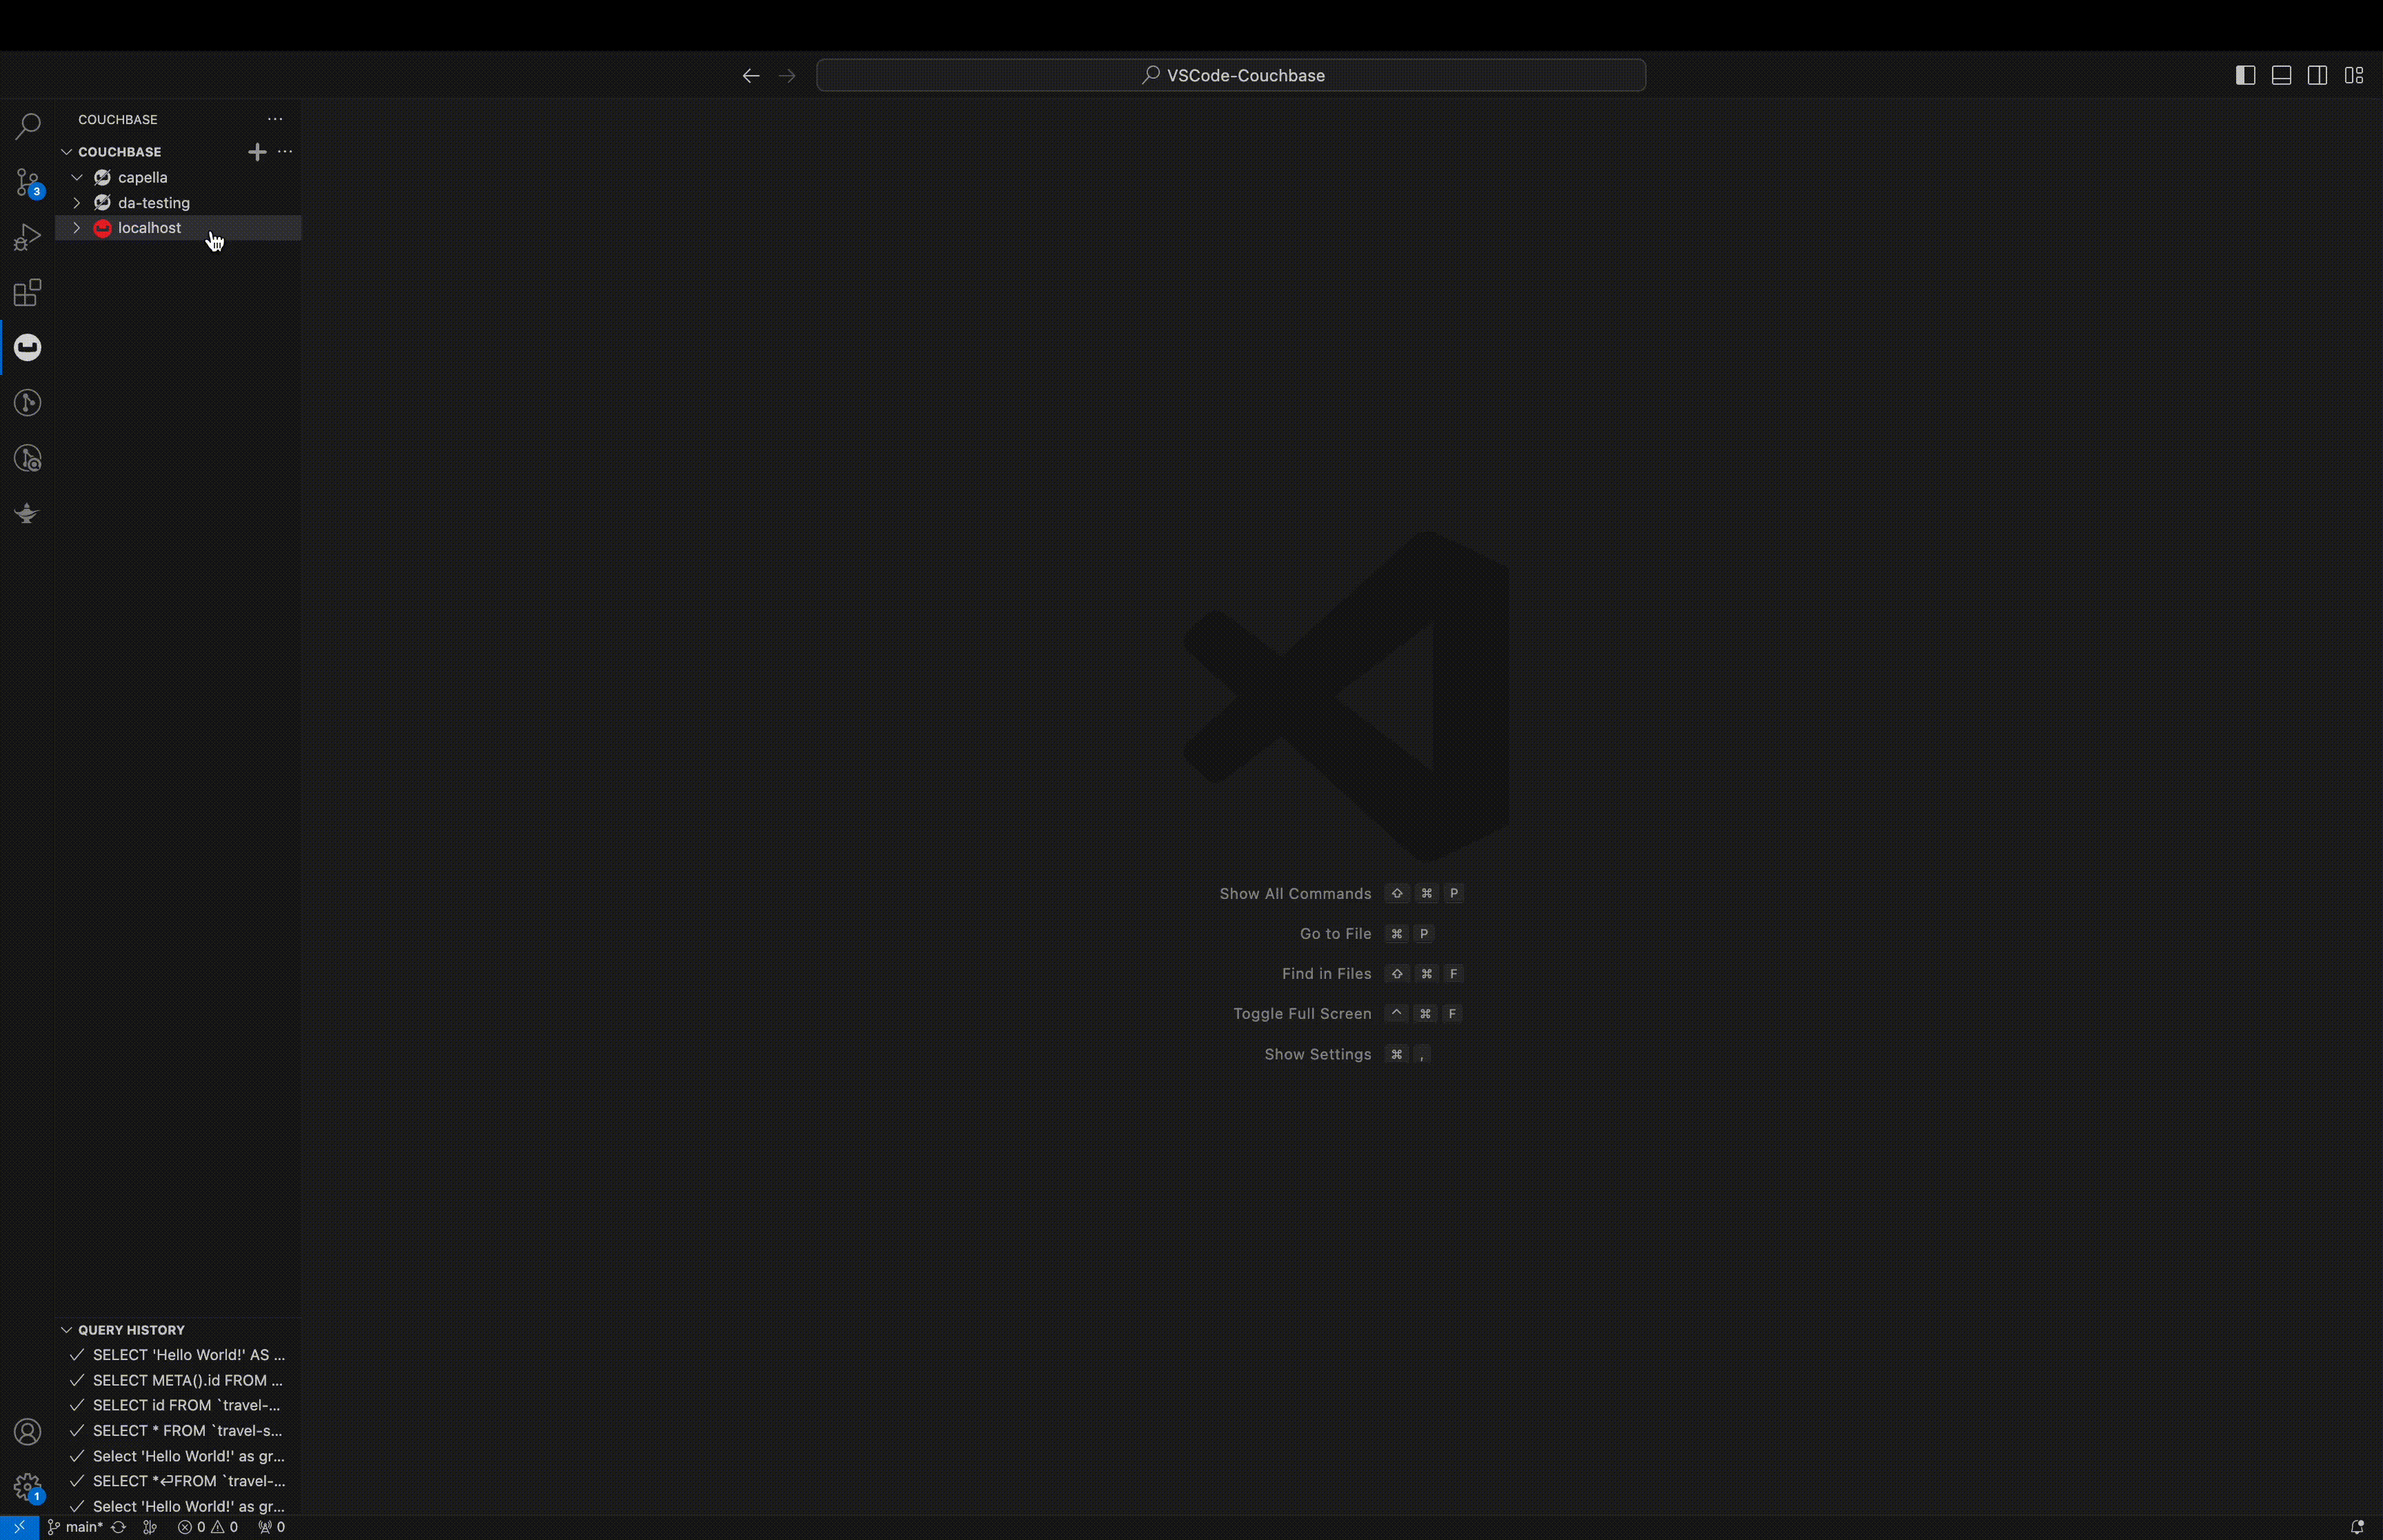Select the Couchbase activity bar icon
This screenshot has width=2383, height=1540.
(27, 347)
